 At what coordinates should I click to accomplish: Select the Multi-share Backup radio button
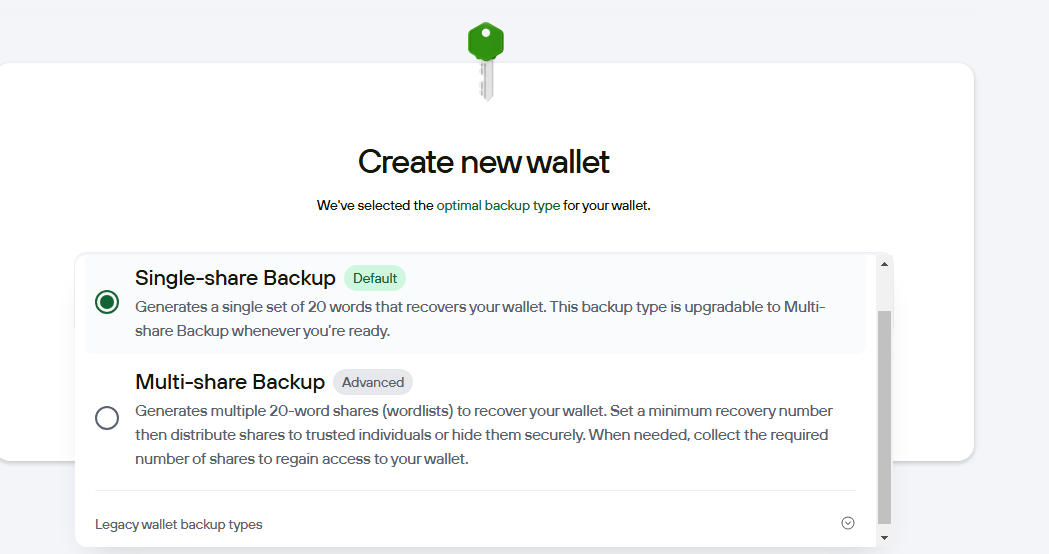click(x=107, y=418)
